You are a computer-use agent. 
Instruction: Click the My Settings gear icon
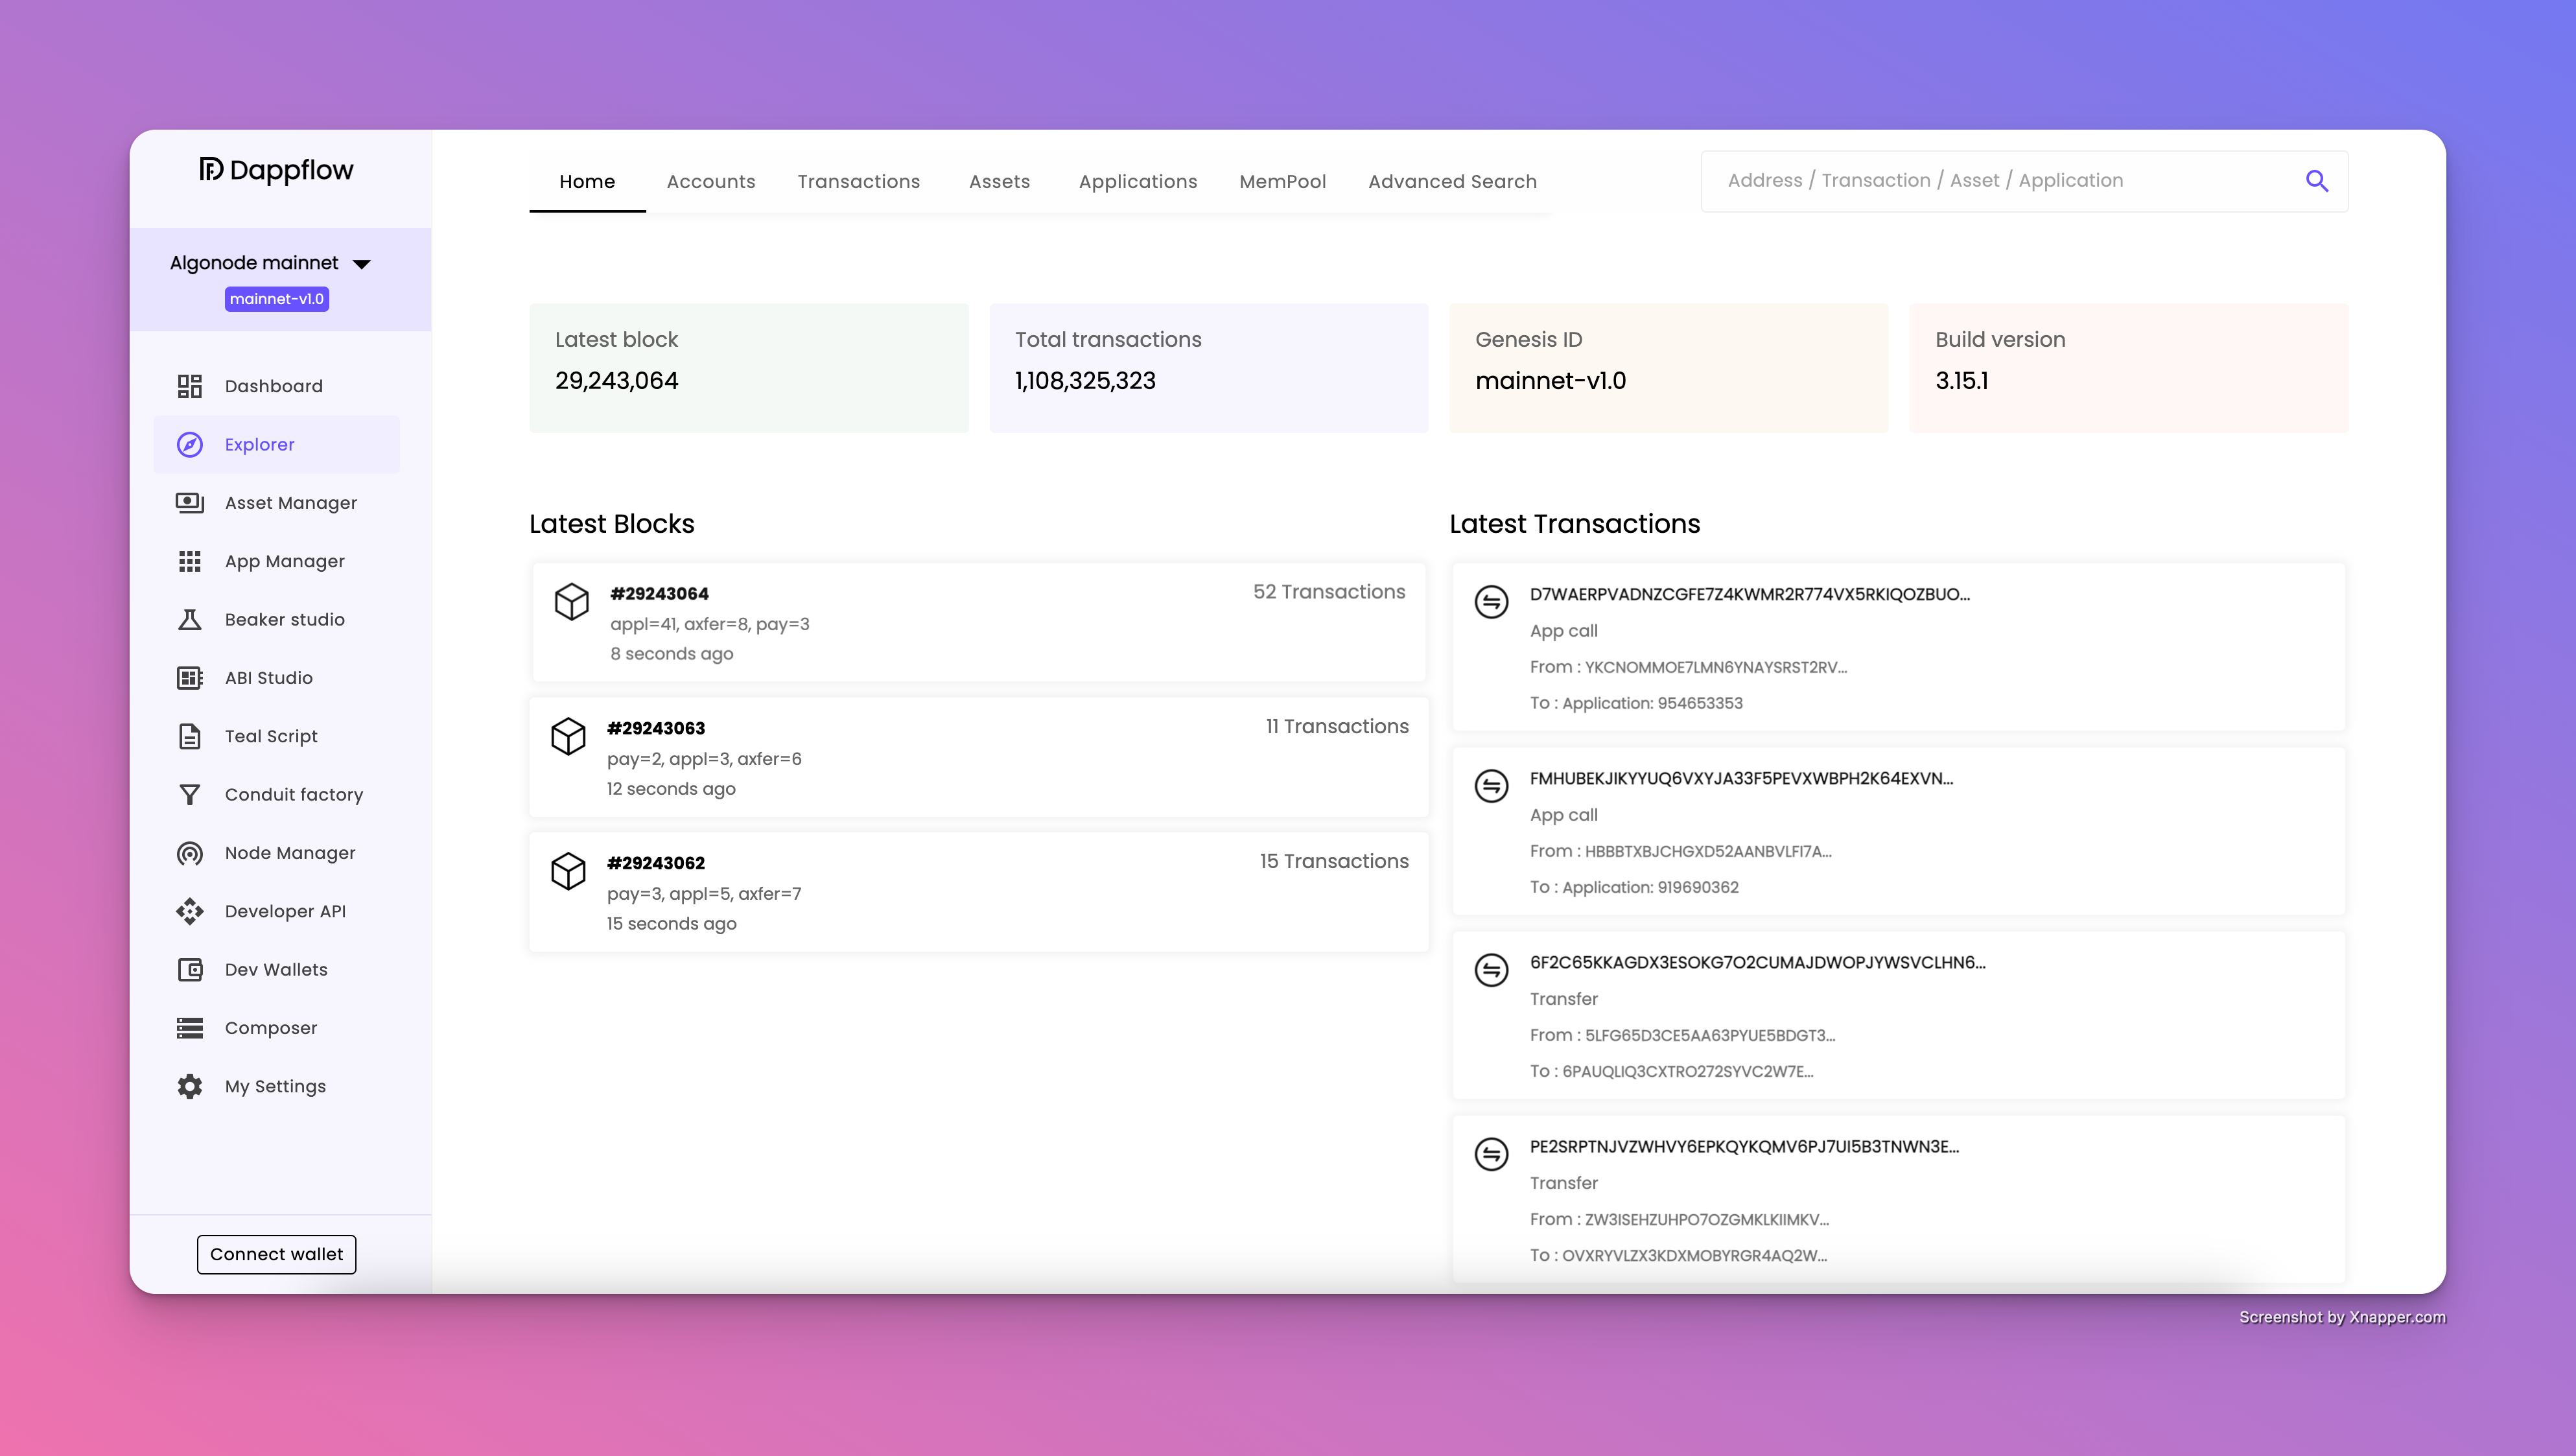pos(190,1086)
